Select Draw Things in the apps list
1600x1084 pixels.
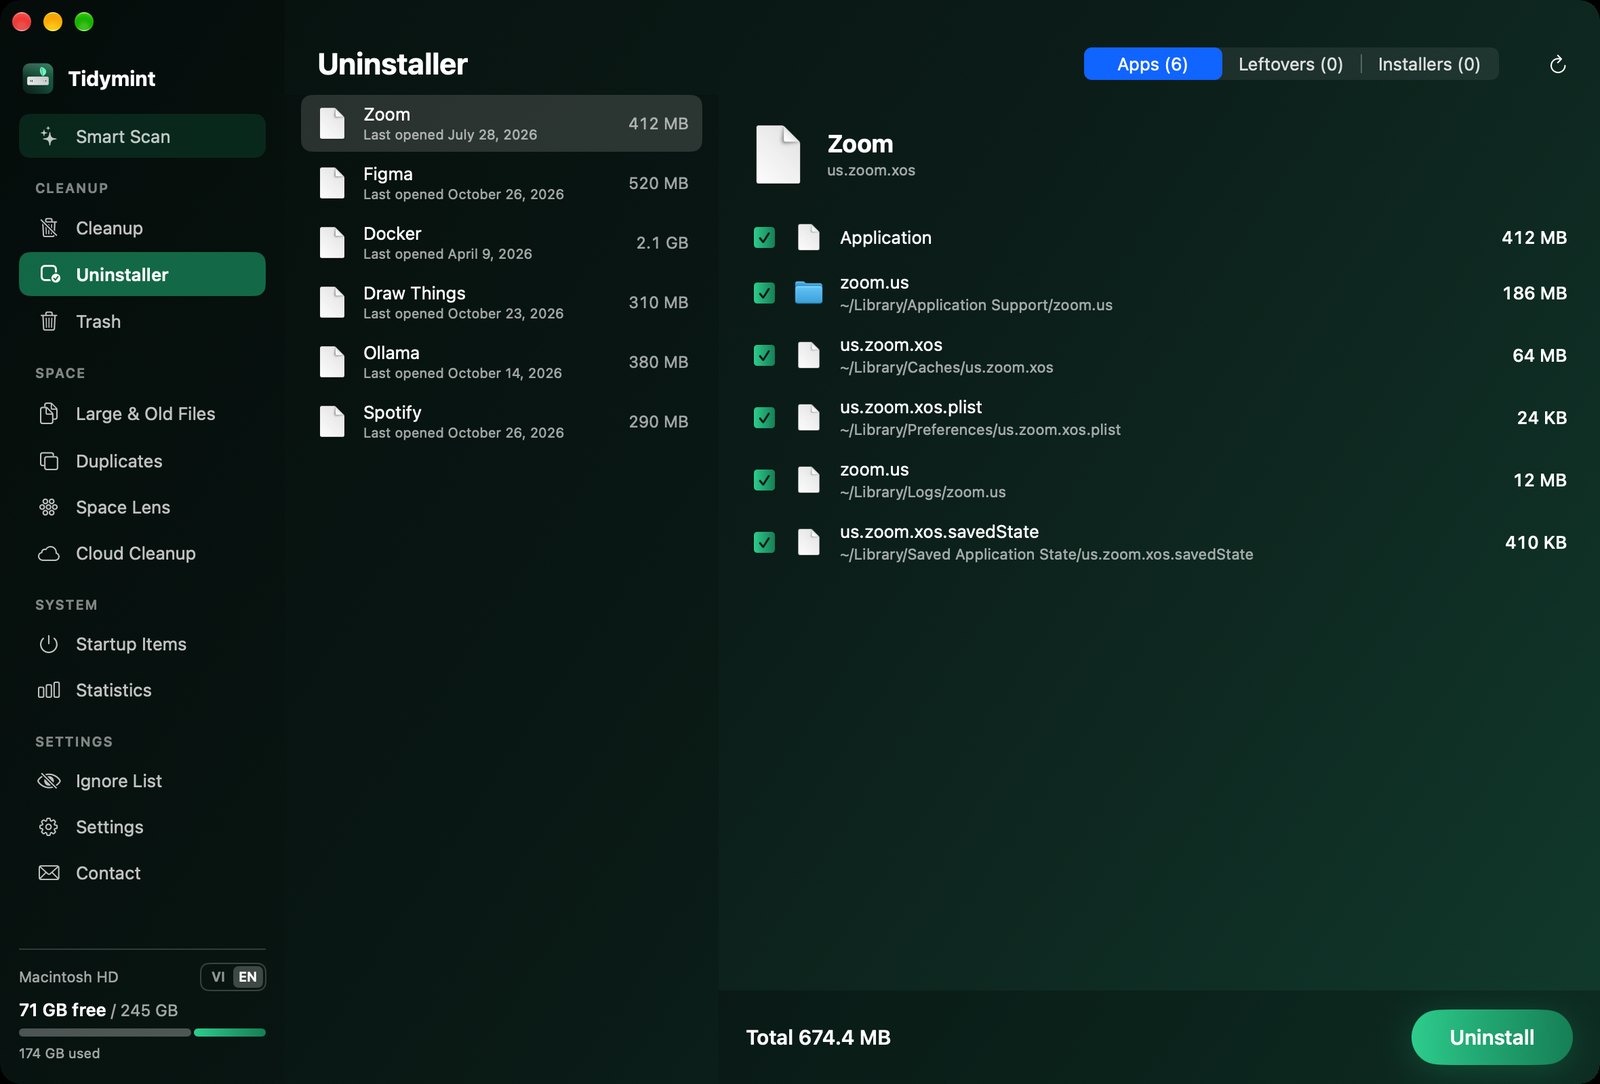coord(501,302)
